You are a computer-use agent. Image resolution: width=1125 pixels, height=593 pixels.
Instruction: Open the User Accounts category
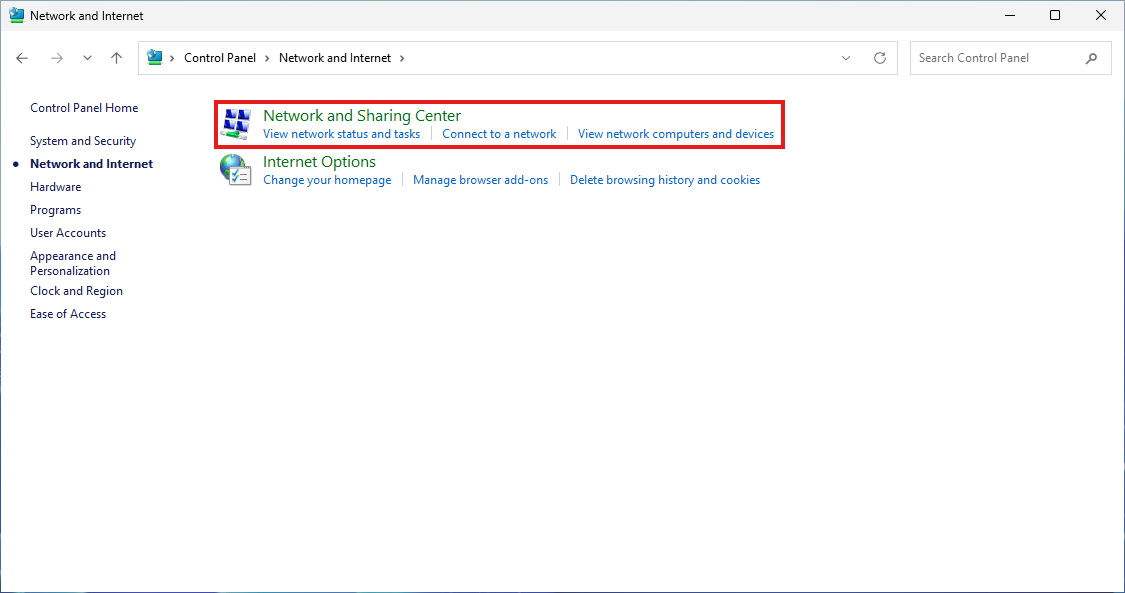pyautogui.click(x=68, y=233)
